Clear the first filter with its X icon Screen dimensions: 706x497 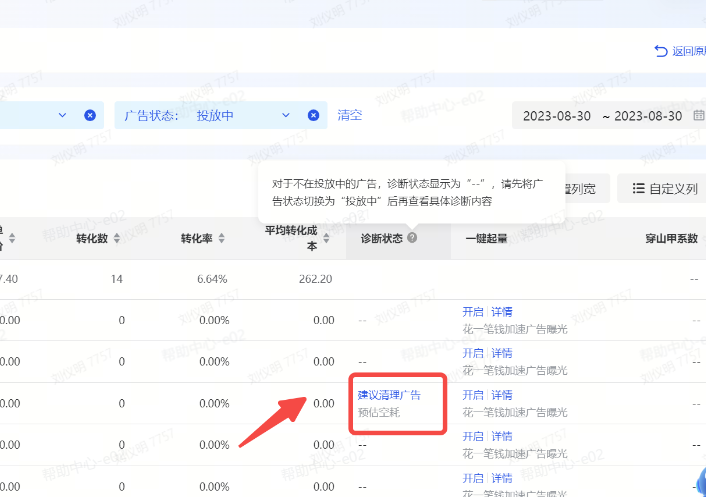click(x=90, y=115)
